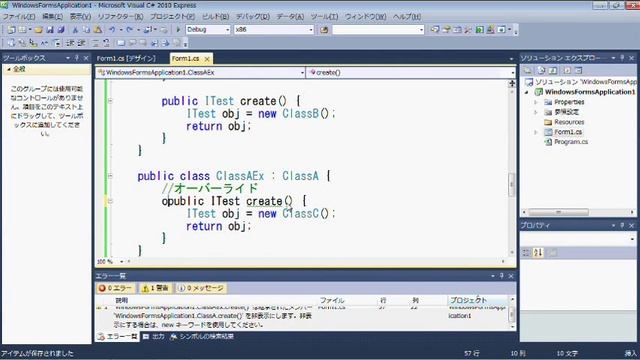
Task: Open the Debug configuration dropdown
Action: pyautogui.click(x=227, y=29)
